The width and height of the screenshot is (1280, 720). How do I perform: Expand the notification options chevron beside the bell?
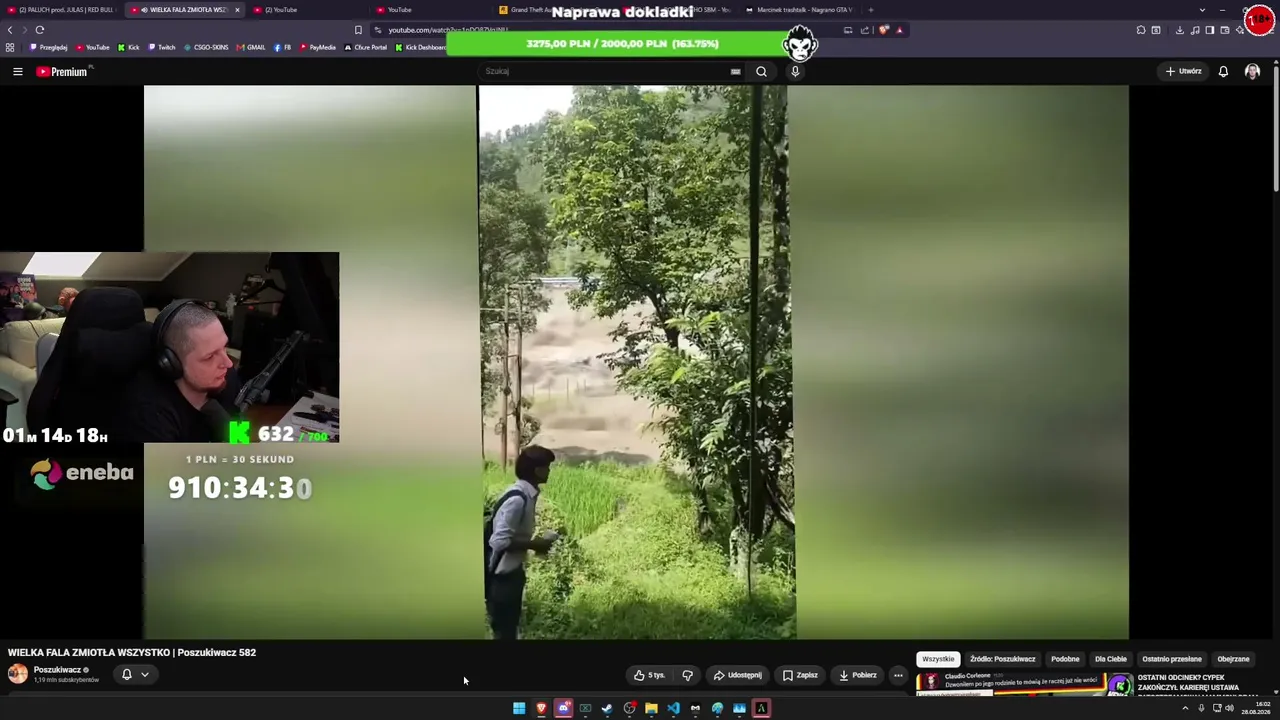[145, 674]
